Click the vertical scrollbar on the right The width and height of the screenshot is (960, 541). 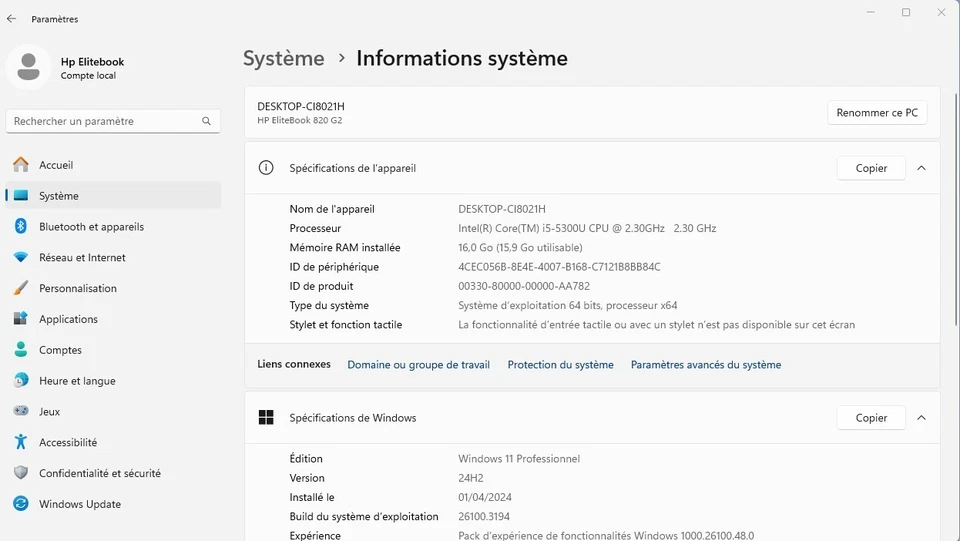tap(956, 208)
